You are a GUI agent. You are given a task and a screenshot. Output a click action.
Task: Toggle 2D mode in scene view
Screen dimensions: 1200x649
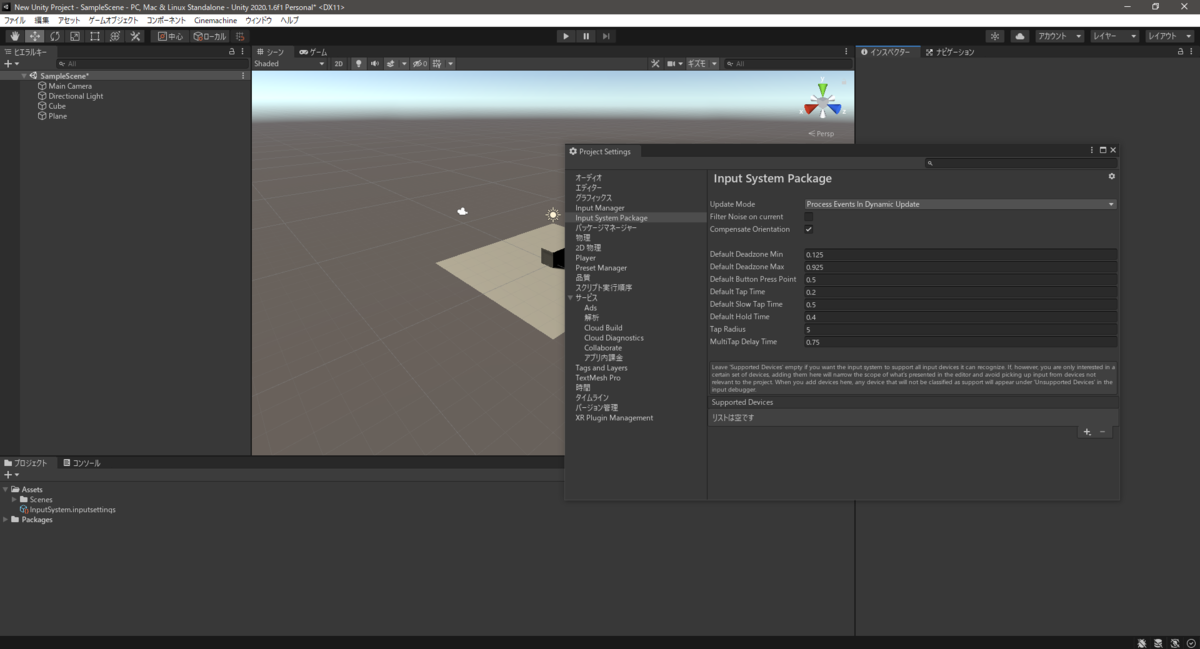coord(339,63)
